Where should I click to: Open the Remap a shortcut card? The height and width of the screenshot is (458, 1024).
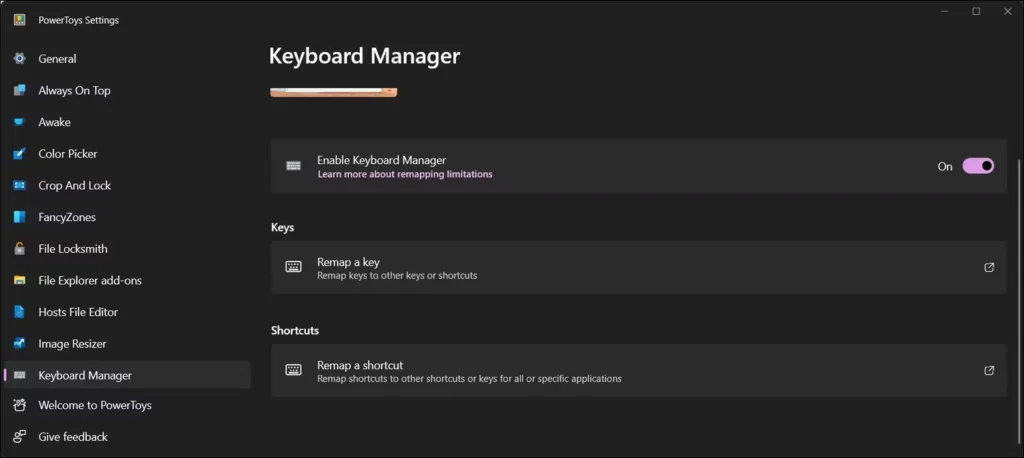click(x=639, y=370)
